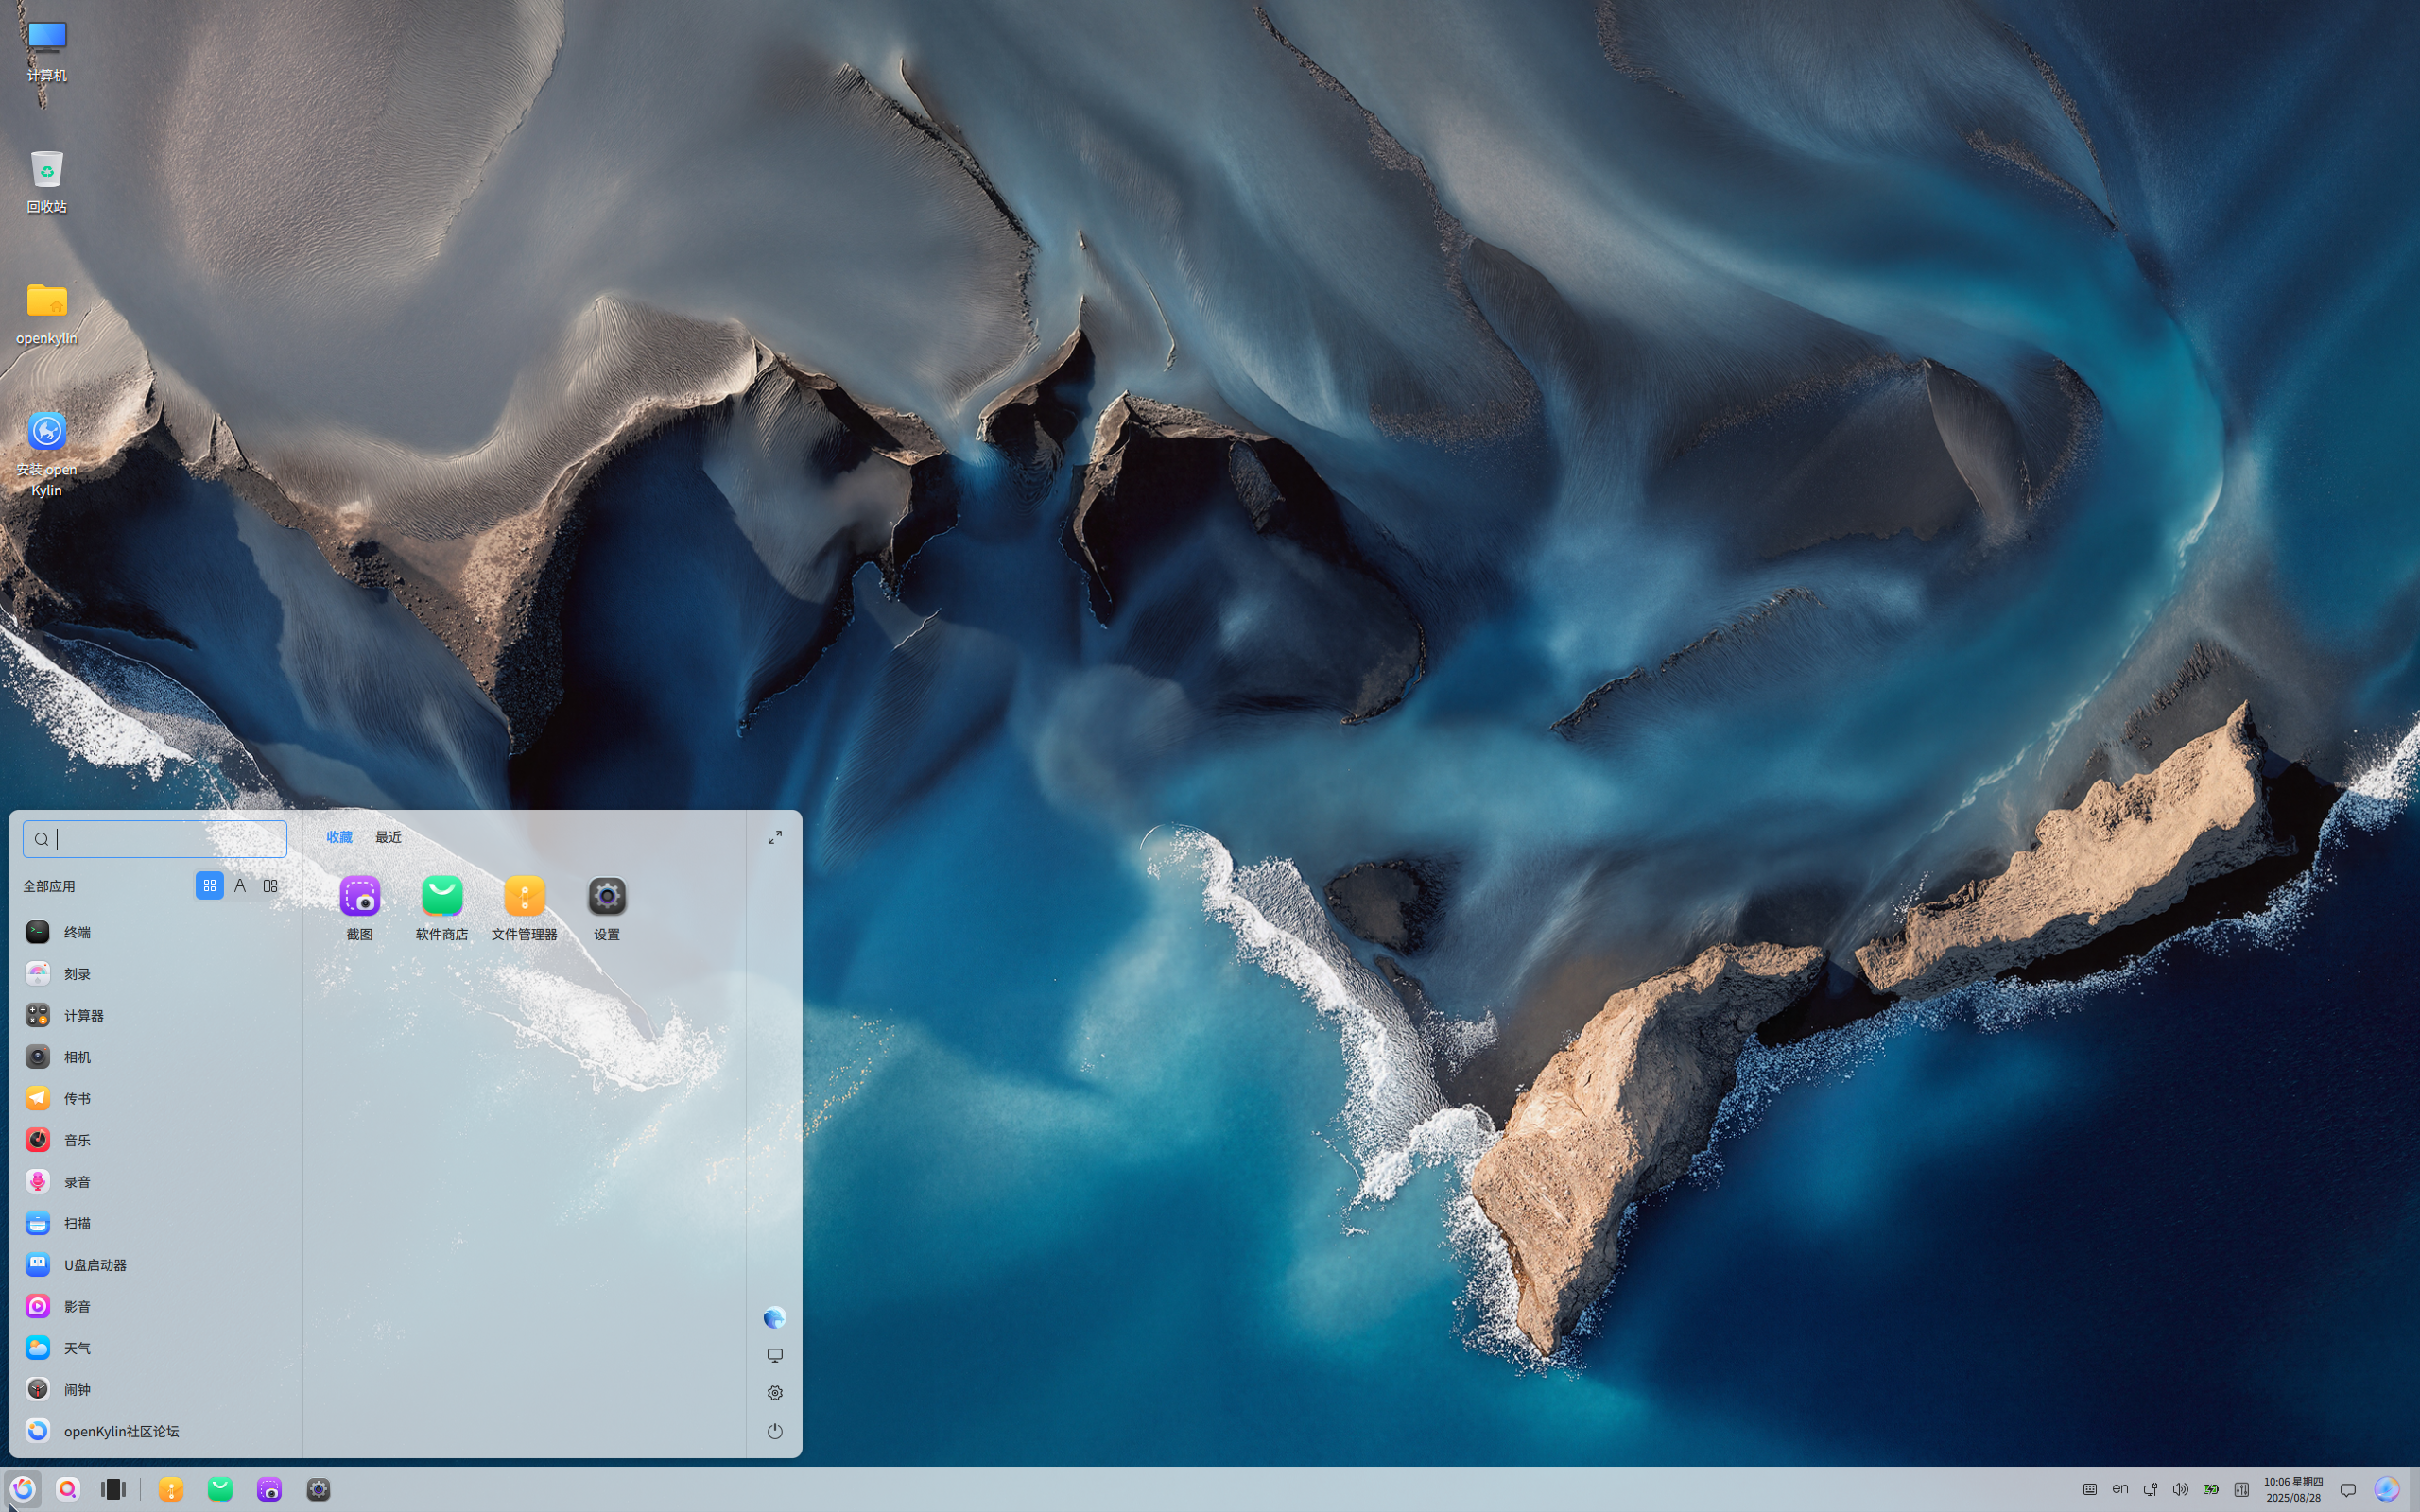Launch the 影音 video player
Screen dimensions: 2420x1512
155,1306
